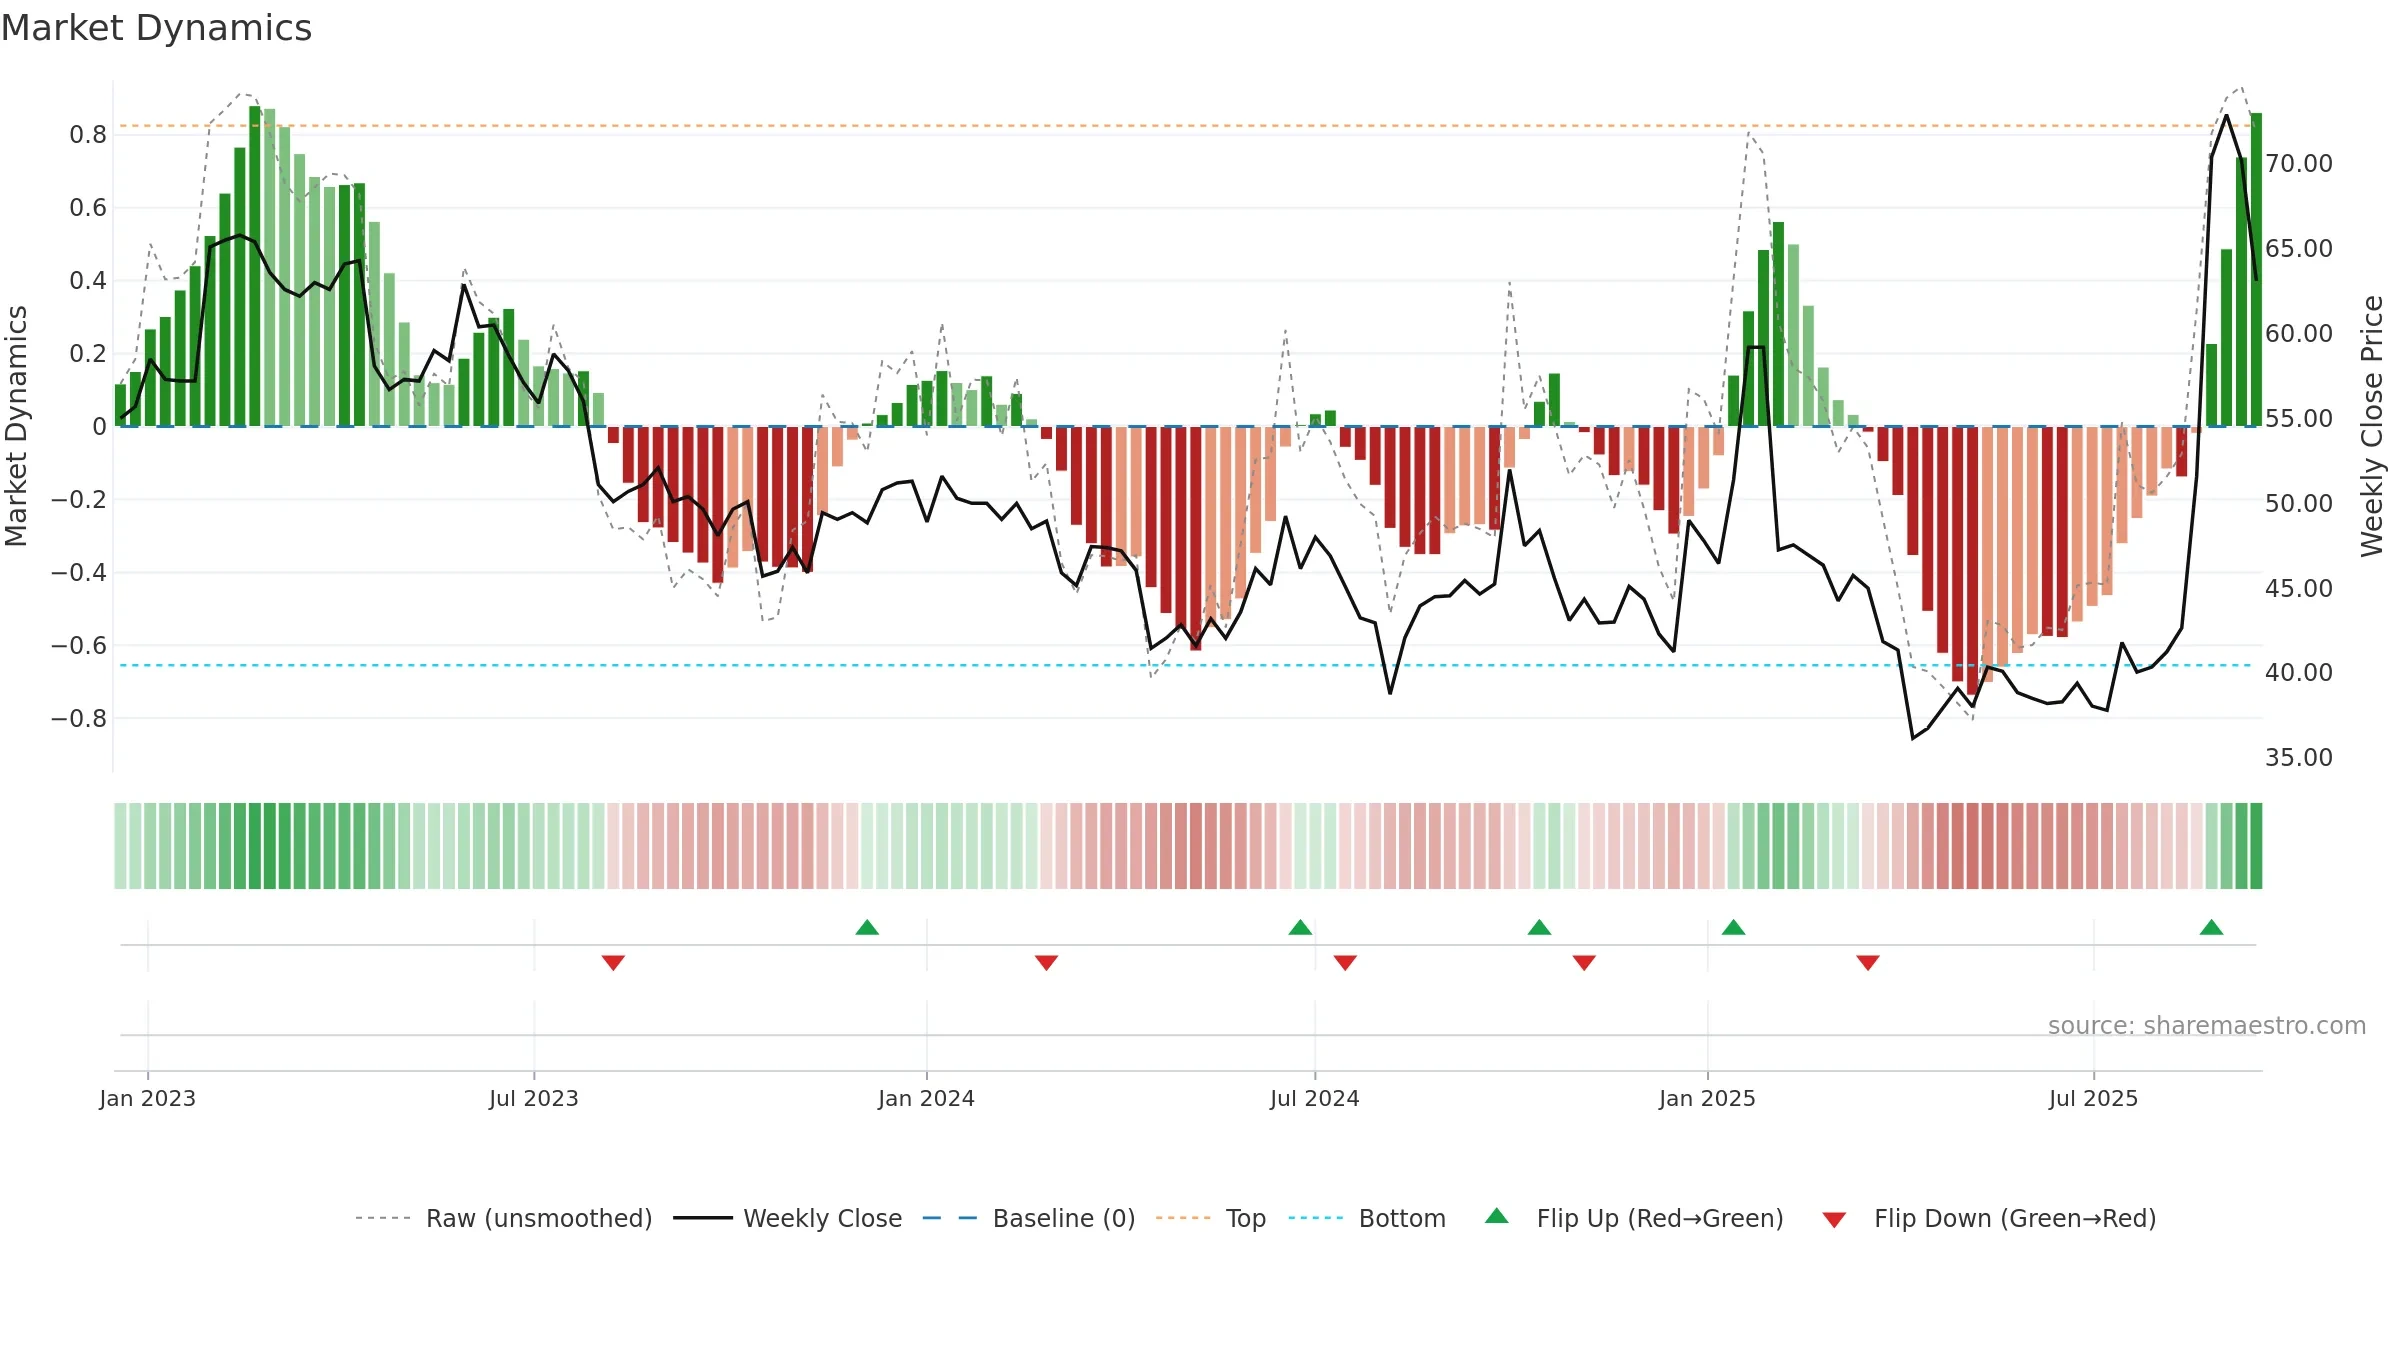
Task: Click the Flip Up (Red→Green) legend label
Action: [x=1660, y=1218]
